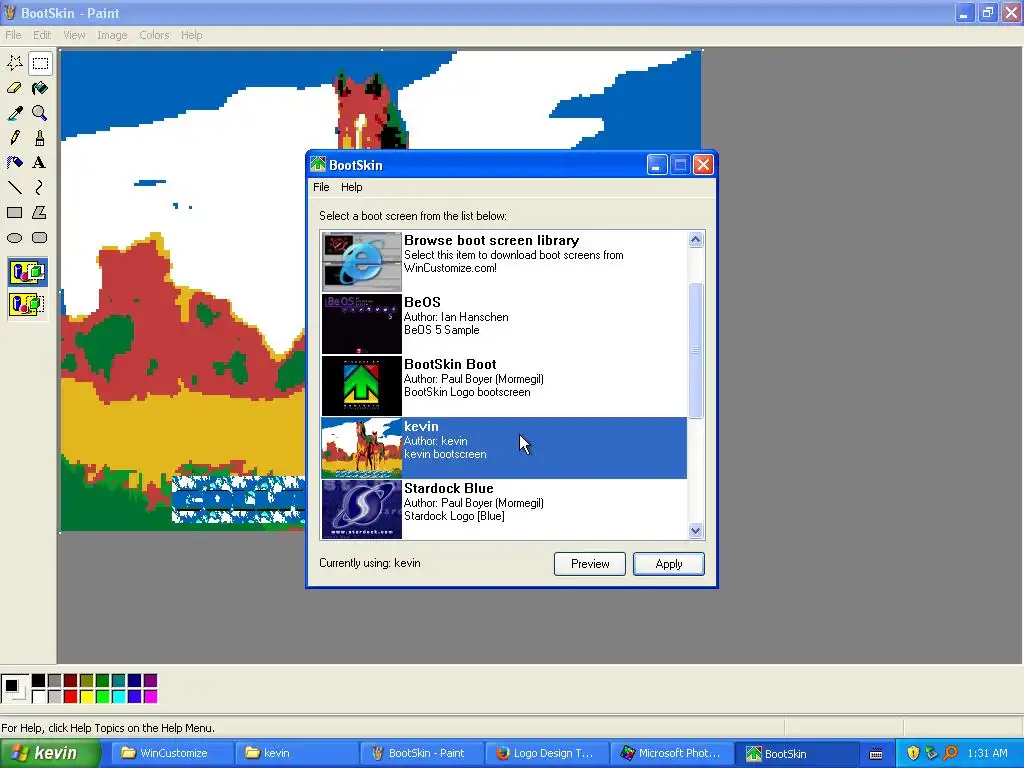Open the Help menu in Paint
The image size is (1024, 768).
click(x=191, y=35)
